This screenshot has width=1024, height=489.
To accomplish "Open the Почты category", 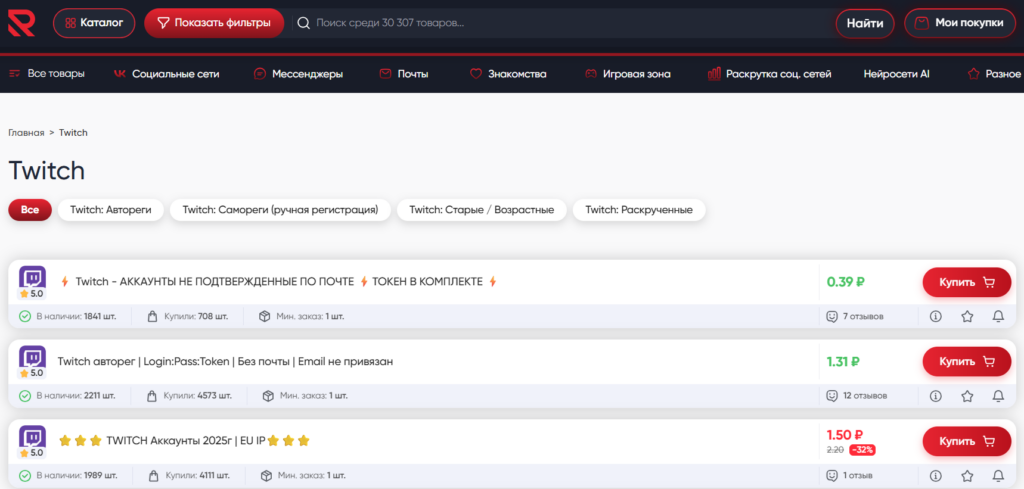I will pyautogui.click(x=404, y=74).
